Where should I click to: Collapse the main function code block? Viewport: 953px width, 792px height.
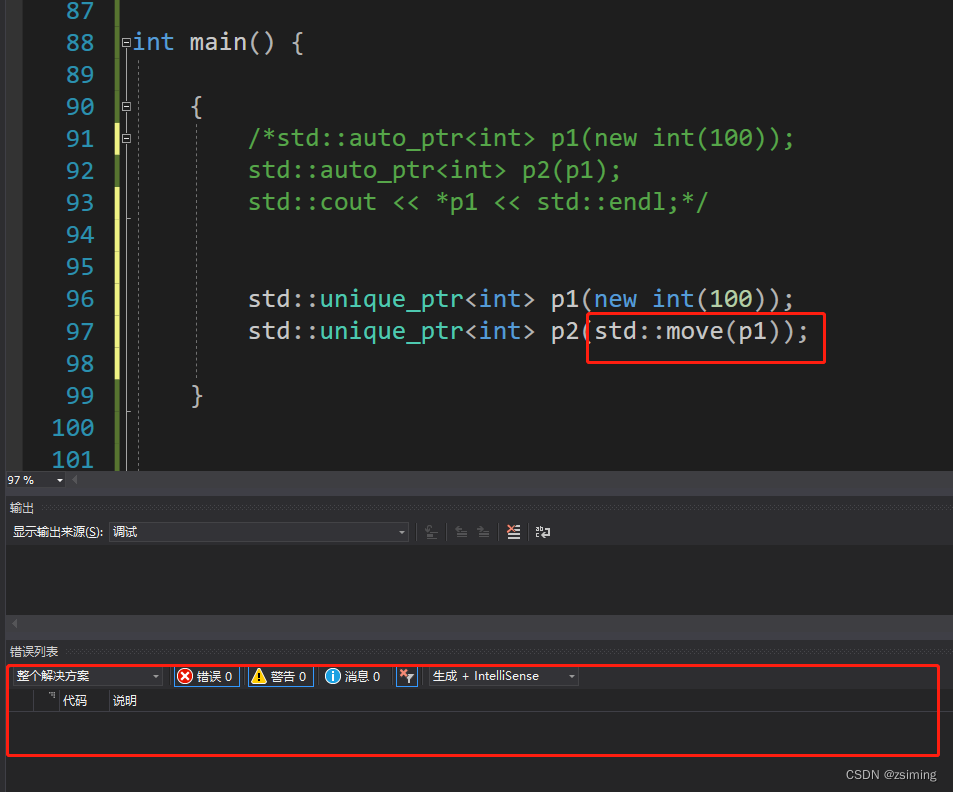point(126,43)
